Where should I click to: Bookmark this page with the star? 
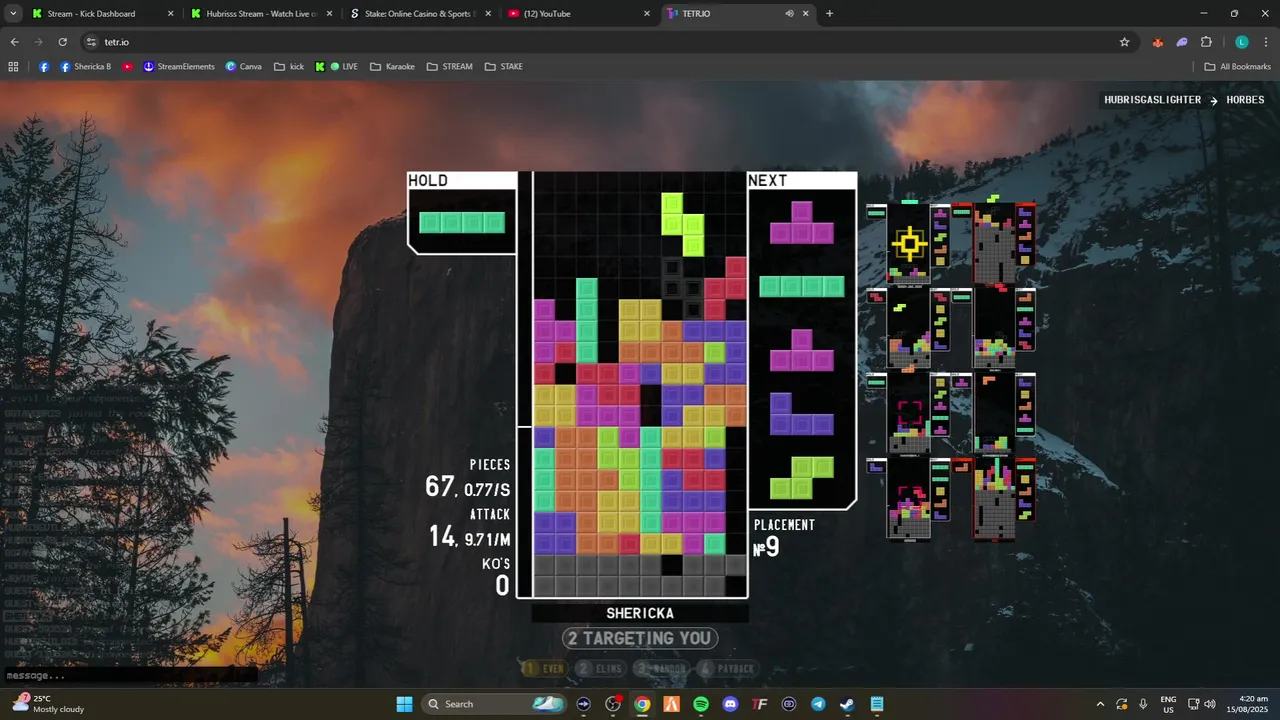(x=1124, y=42)
